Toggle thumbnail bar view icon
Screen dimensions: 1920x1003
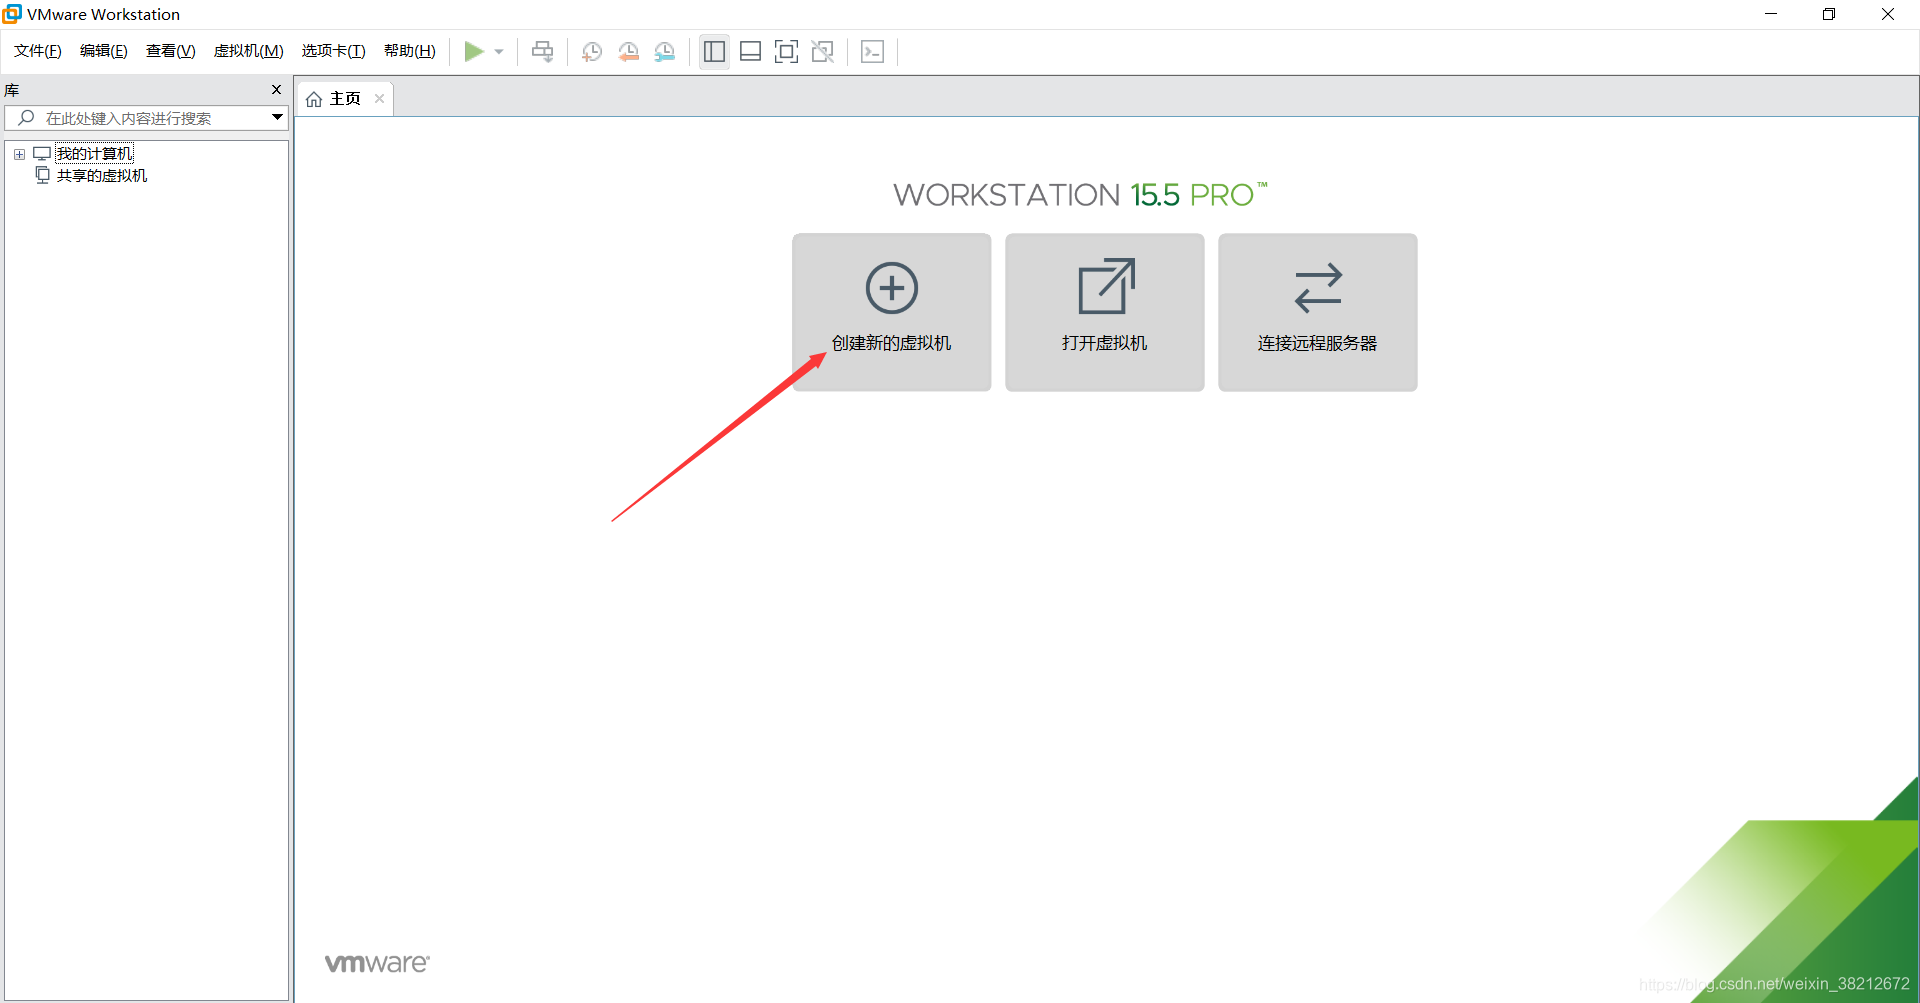point(750,52)
